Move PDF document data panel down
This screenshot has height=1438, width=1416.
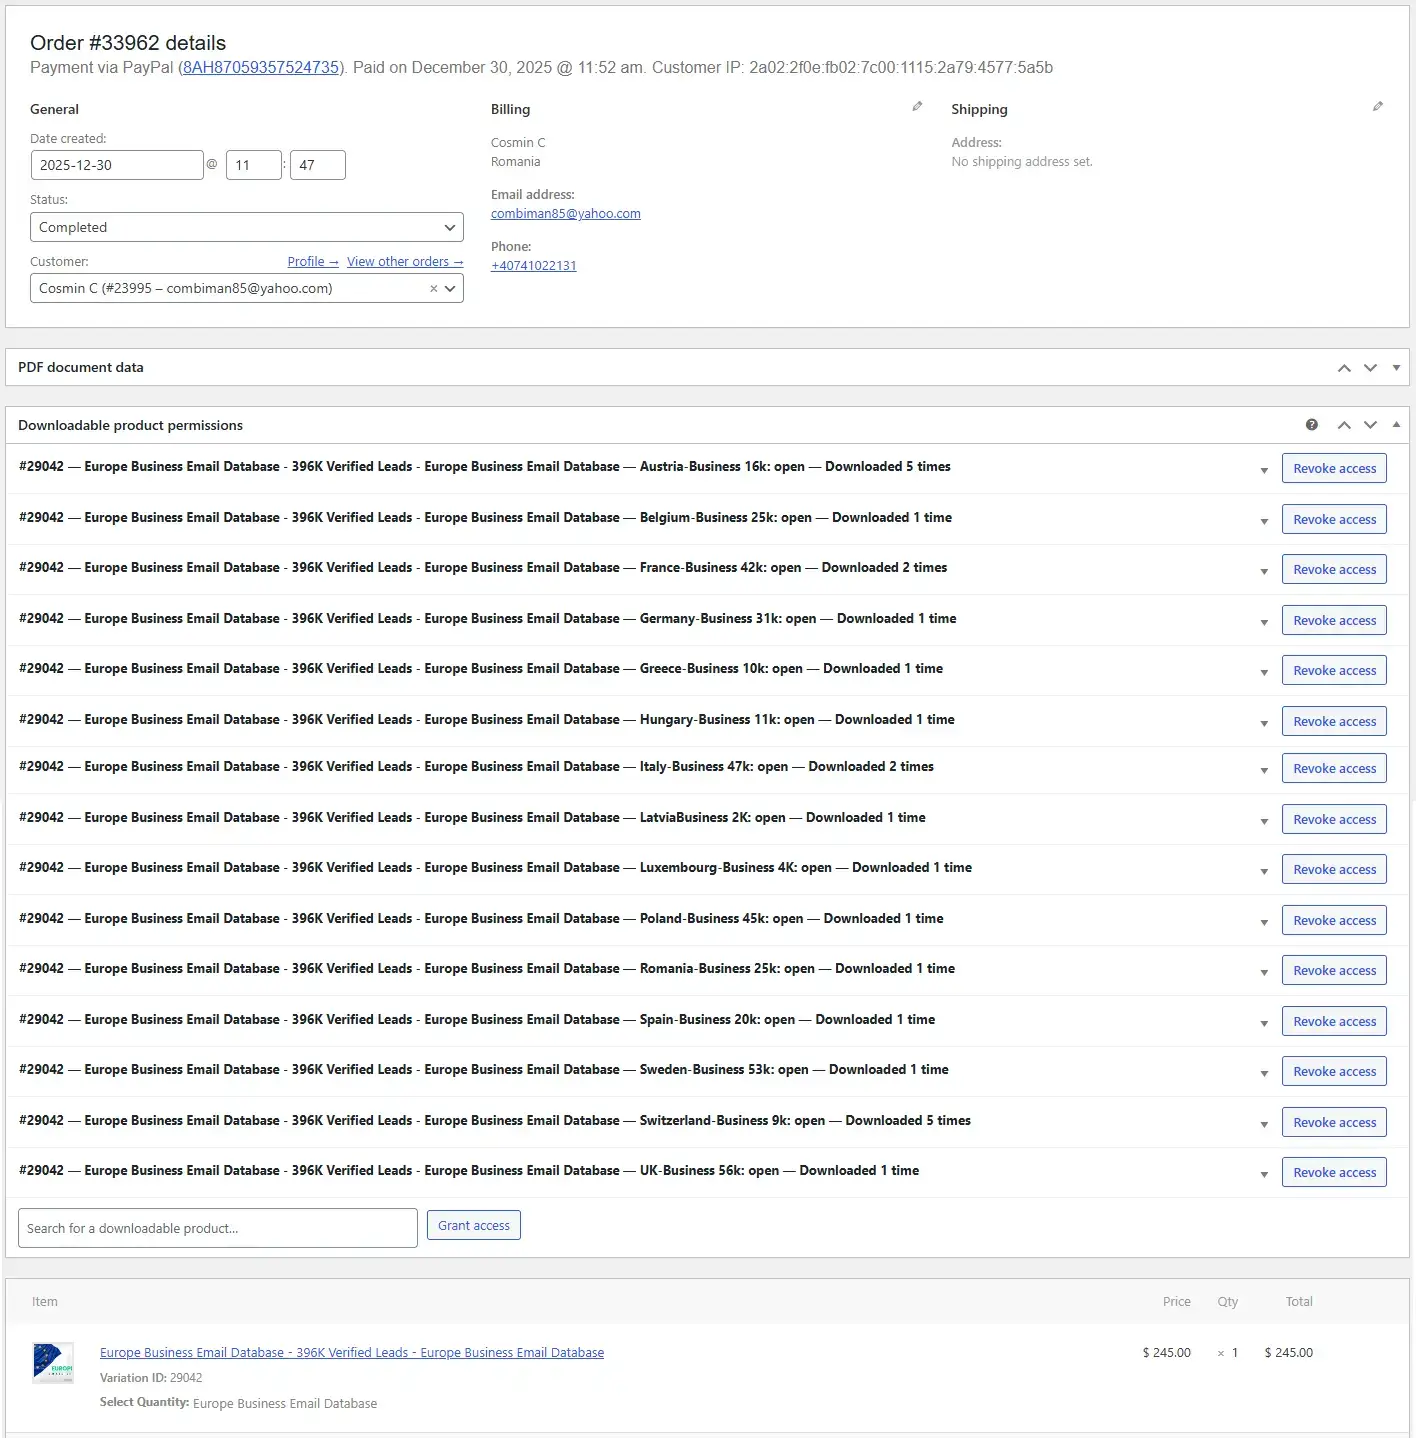(1370, 368)
